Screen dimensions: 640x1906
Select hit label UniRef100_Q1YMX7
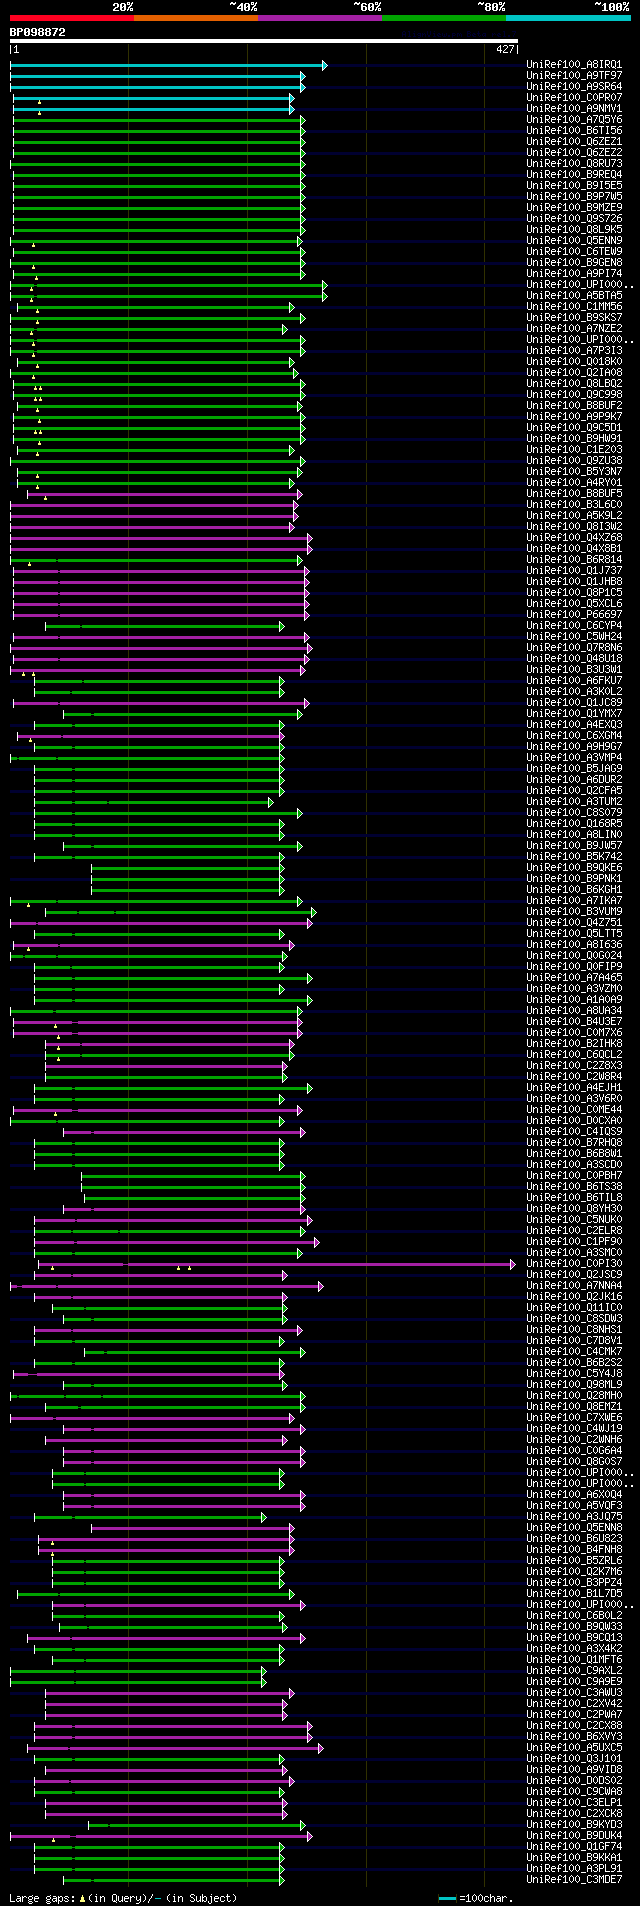click(x=574, y=714)
